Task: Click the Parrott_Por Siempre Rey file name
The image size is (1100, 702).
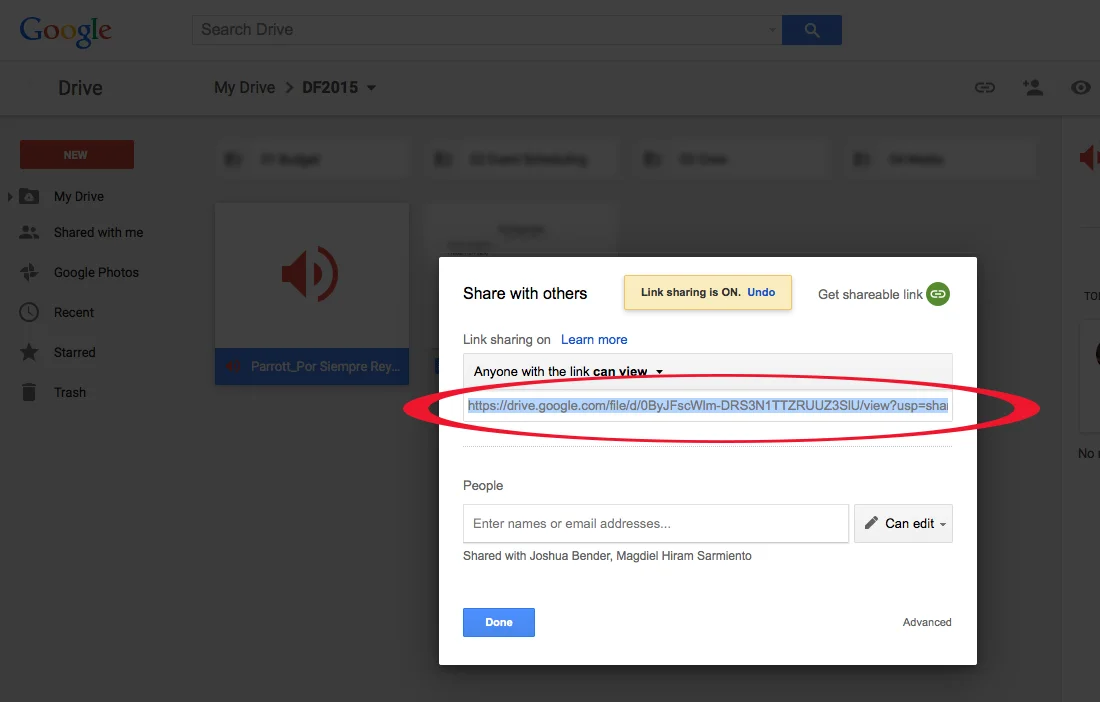Action: pos(326,366)
